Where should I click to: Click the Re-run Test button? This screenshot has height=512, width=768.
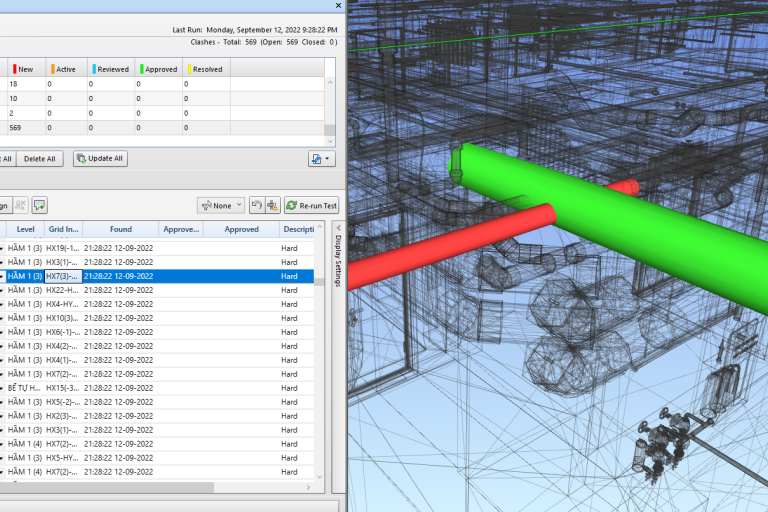tap(311, 205)
